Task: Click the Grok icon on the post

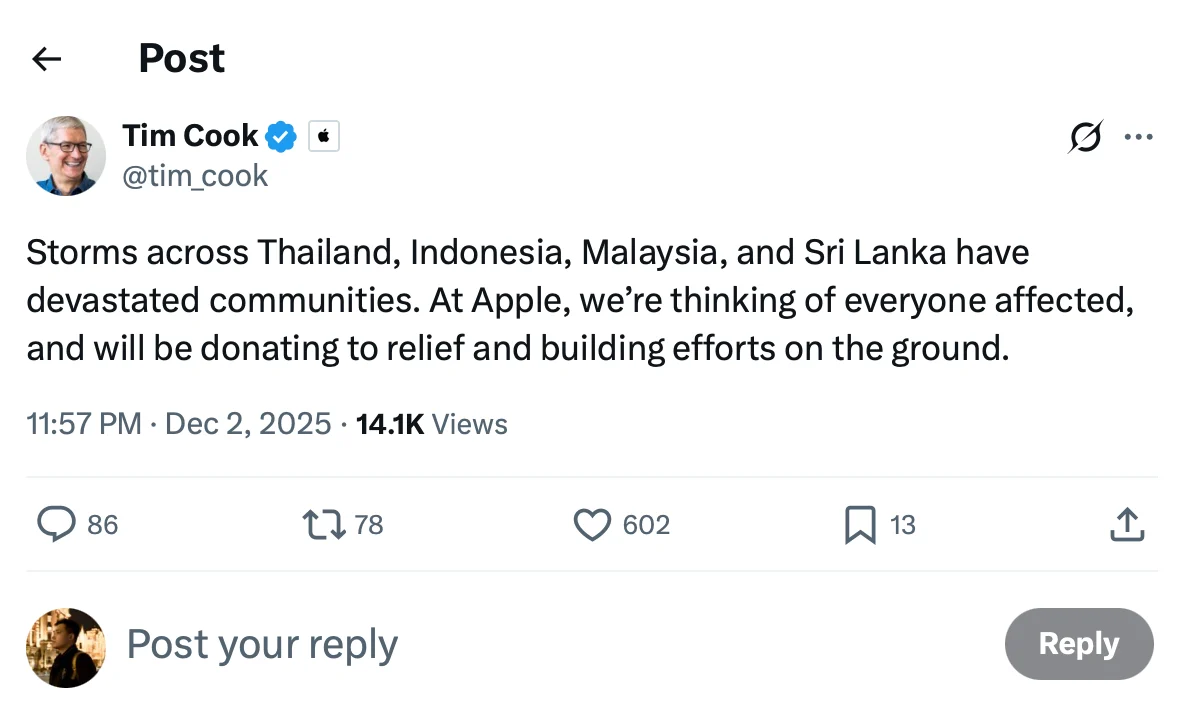Action: [x=1085, y=137]
